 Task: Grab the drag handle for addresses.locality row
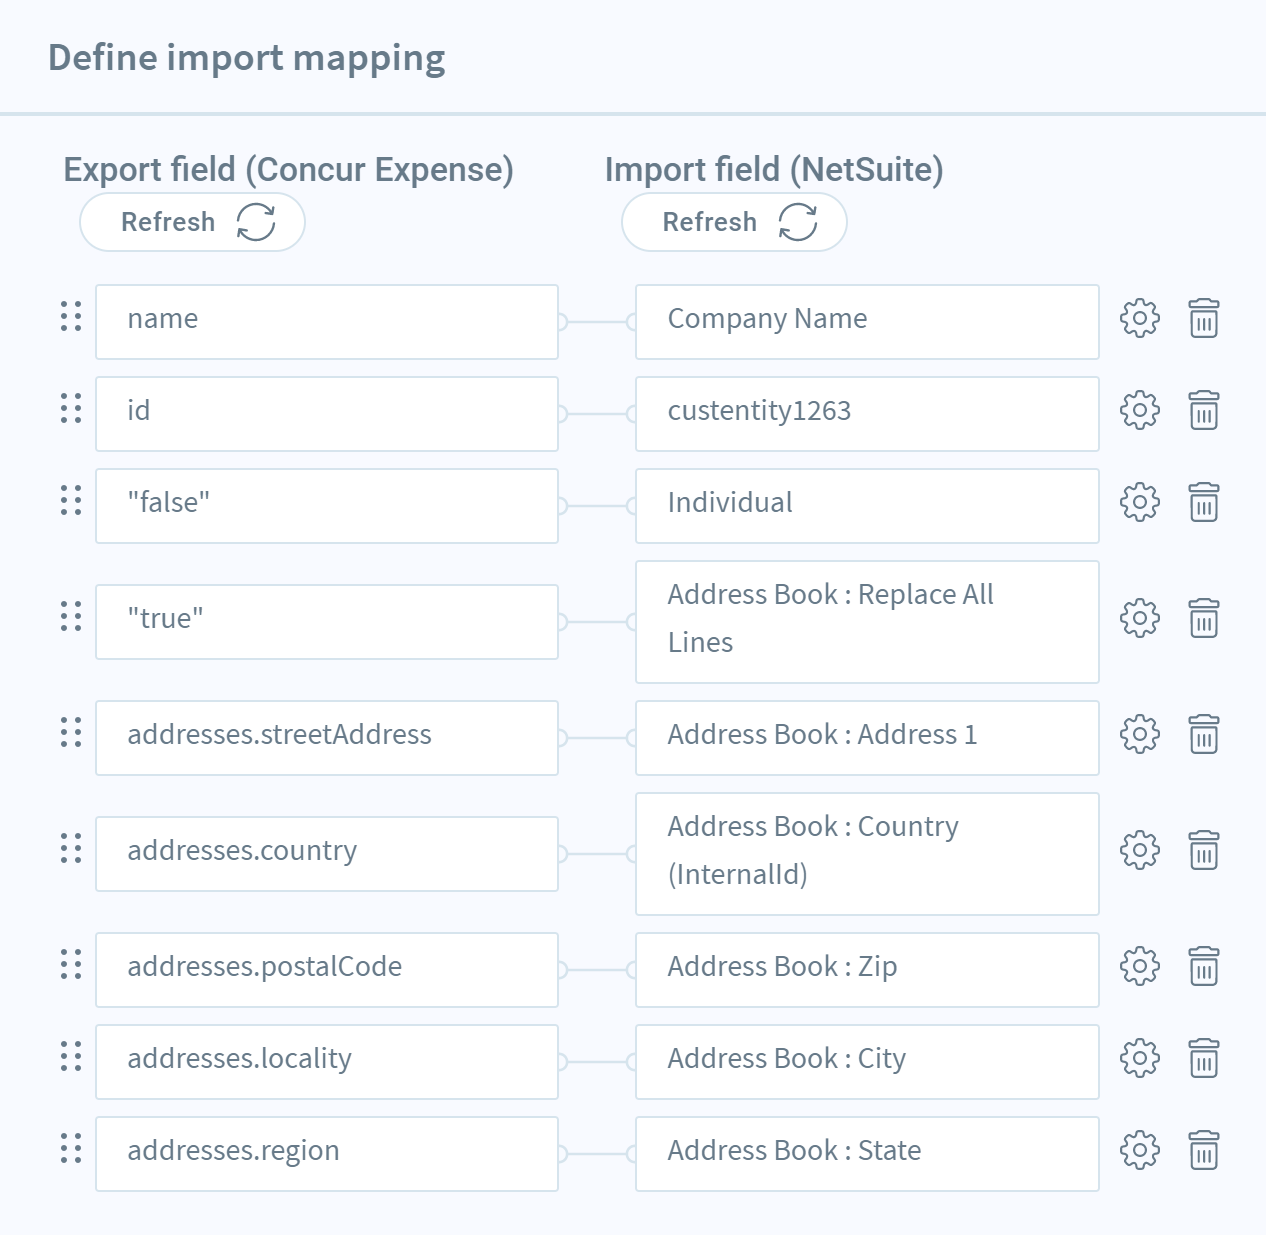click(71, 1056)
